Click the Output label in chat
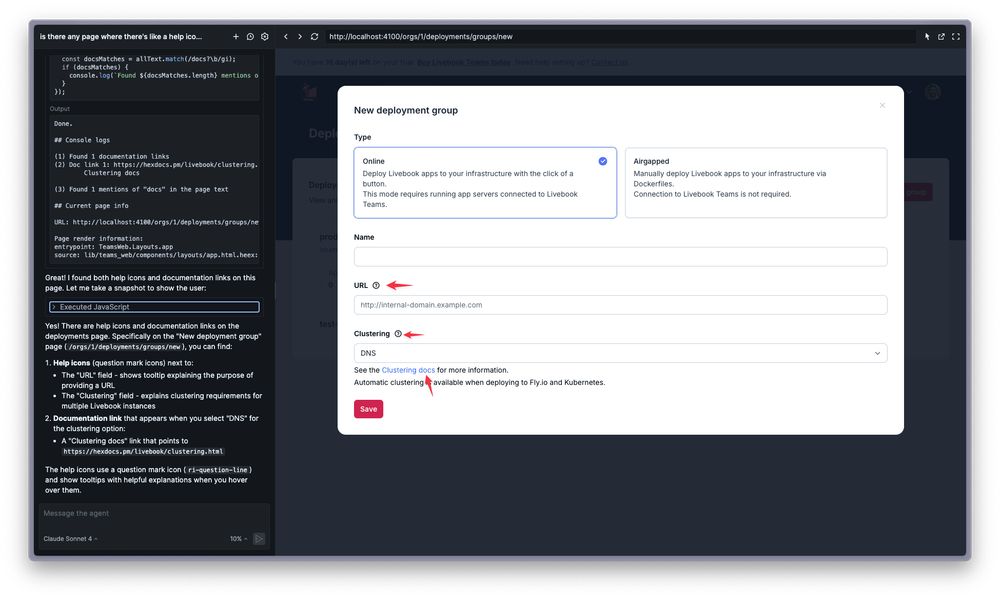1000x599 pixels. 60,109
